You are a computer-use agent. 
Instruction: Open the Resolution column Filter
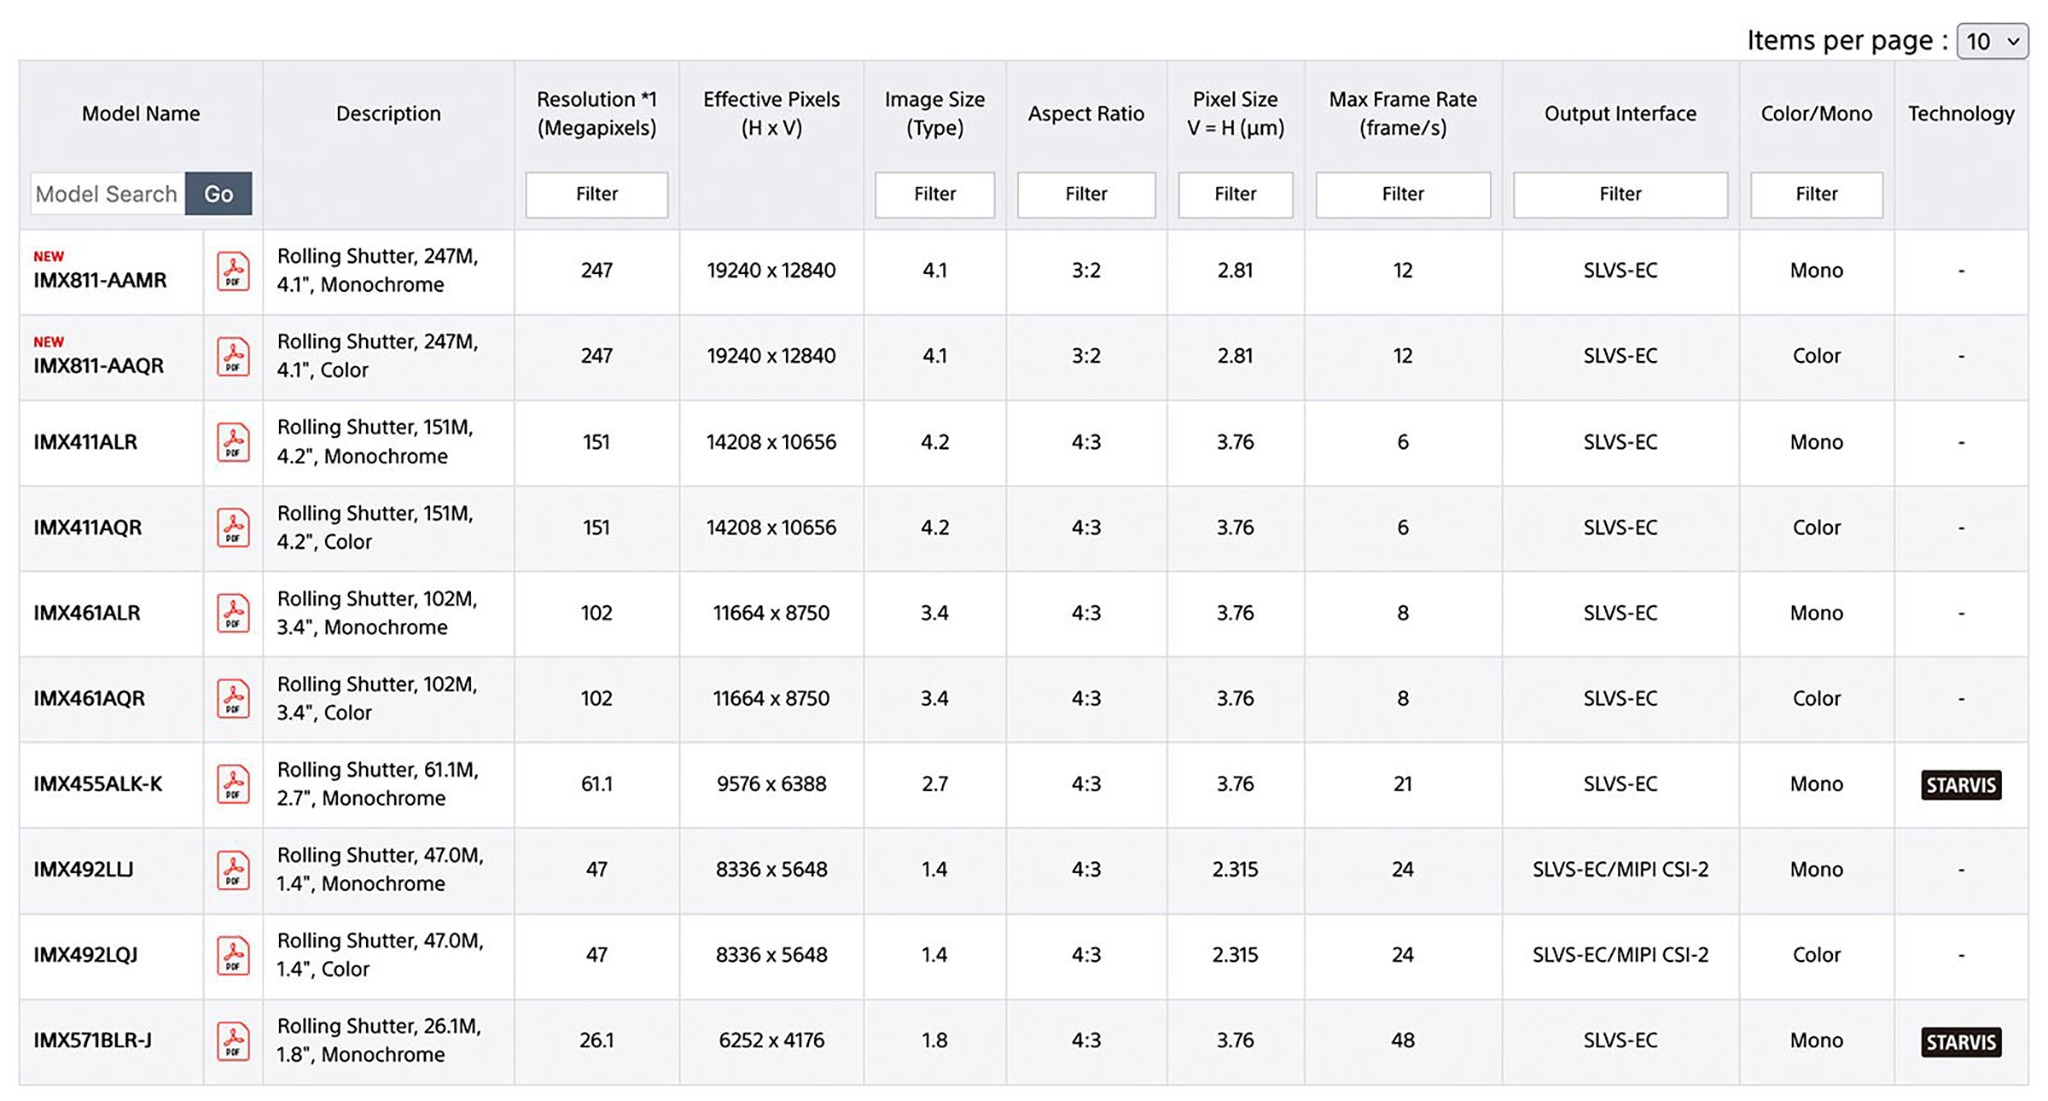click(x=597, y=194)
